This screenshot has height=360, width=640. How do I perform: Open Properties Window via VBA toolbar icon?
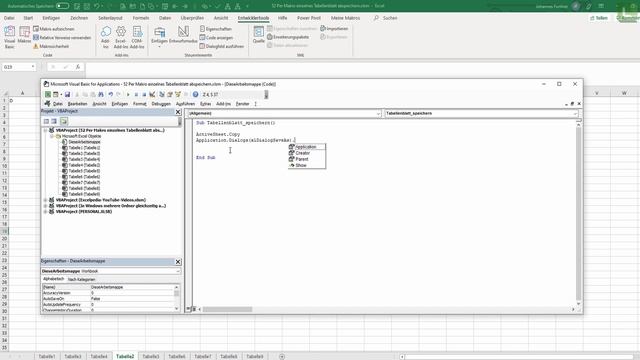tap(170, 94)
